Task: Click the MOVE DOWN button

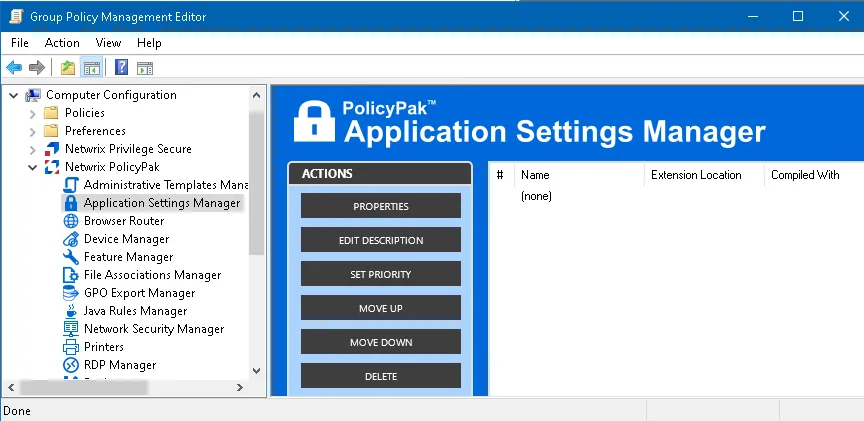Action: (380, 342)
